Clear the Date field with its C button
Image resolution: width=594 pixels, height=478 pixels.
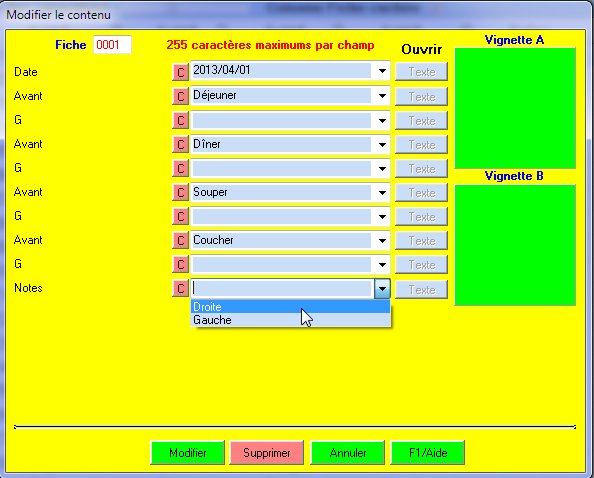(180, 72)
